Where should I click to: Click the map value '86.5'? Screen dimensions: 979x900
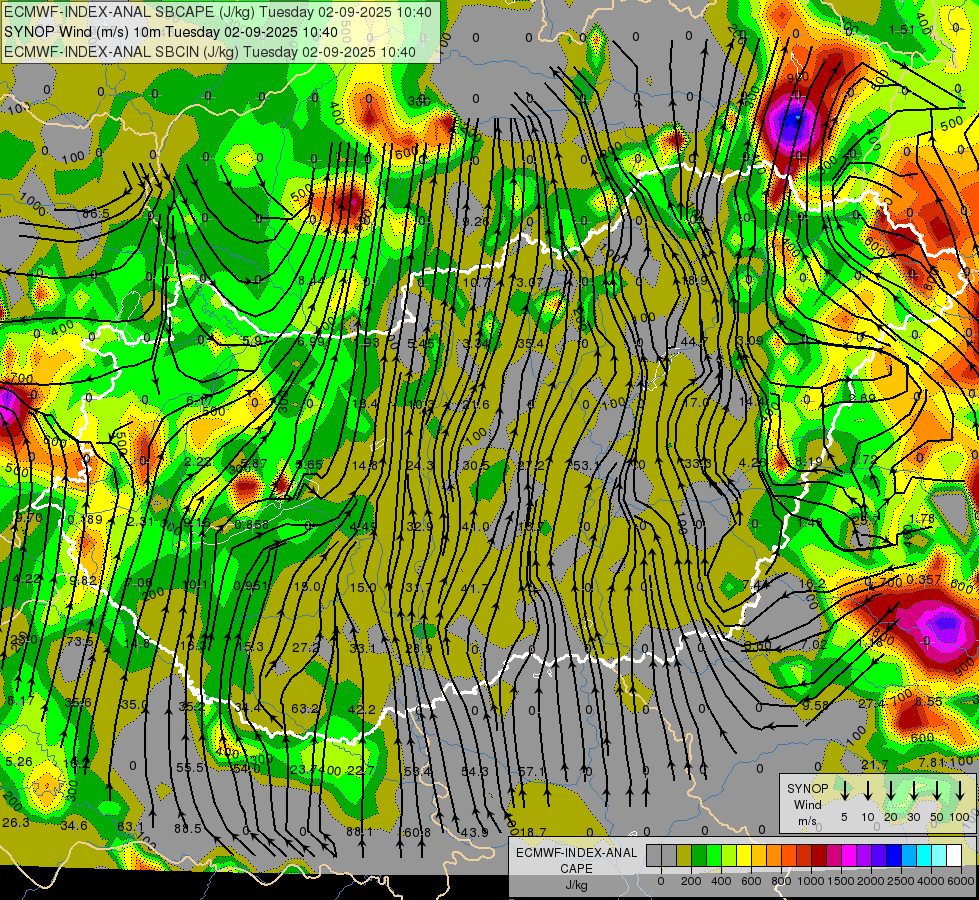96,214
